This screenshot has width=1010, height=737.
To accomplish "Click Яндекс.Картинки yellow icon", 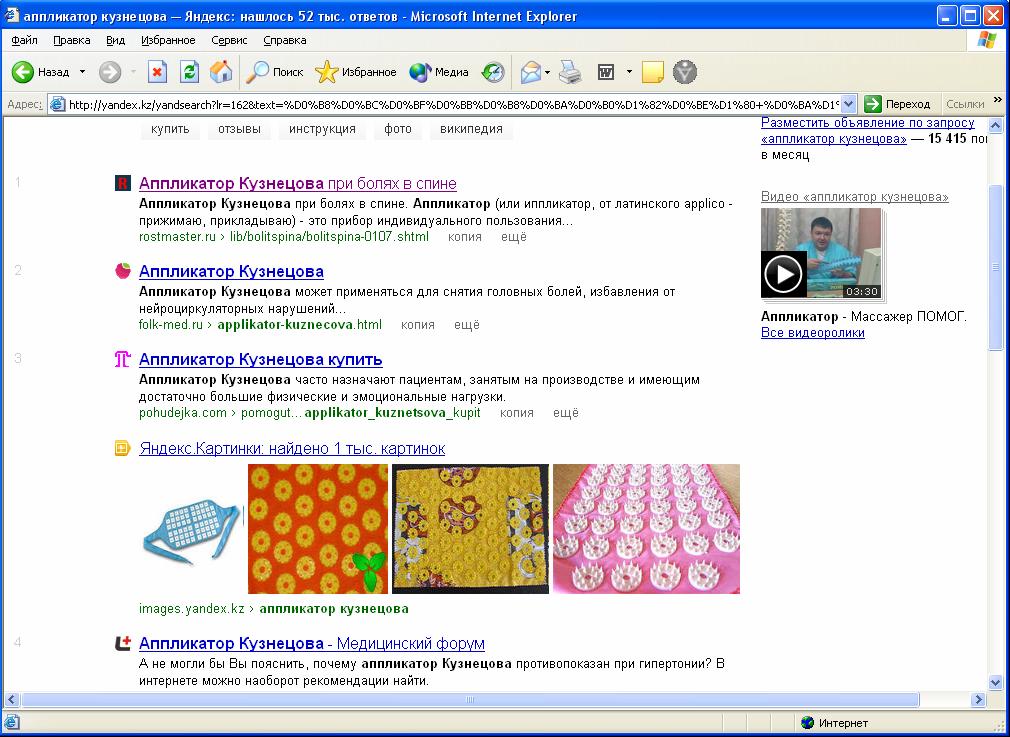I will (122, 448).
